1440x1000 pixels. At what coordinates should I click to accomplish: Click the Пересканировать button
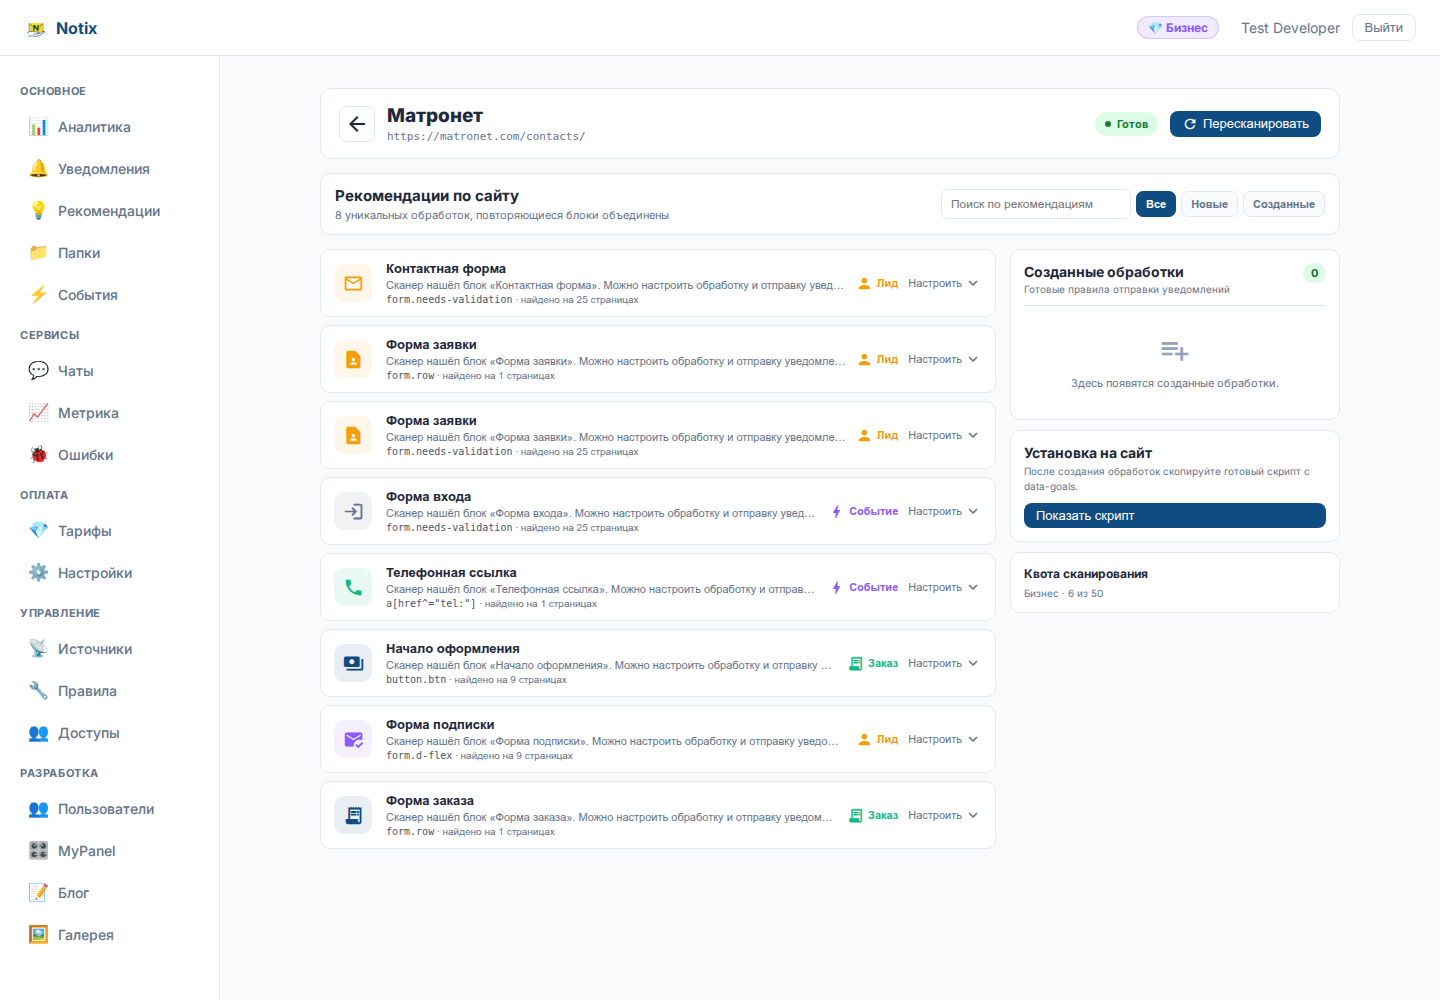click(x=1245, y=124)
